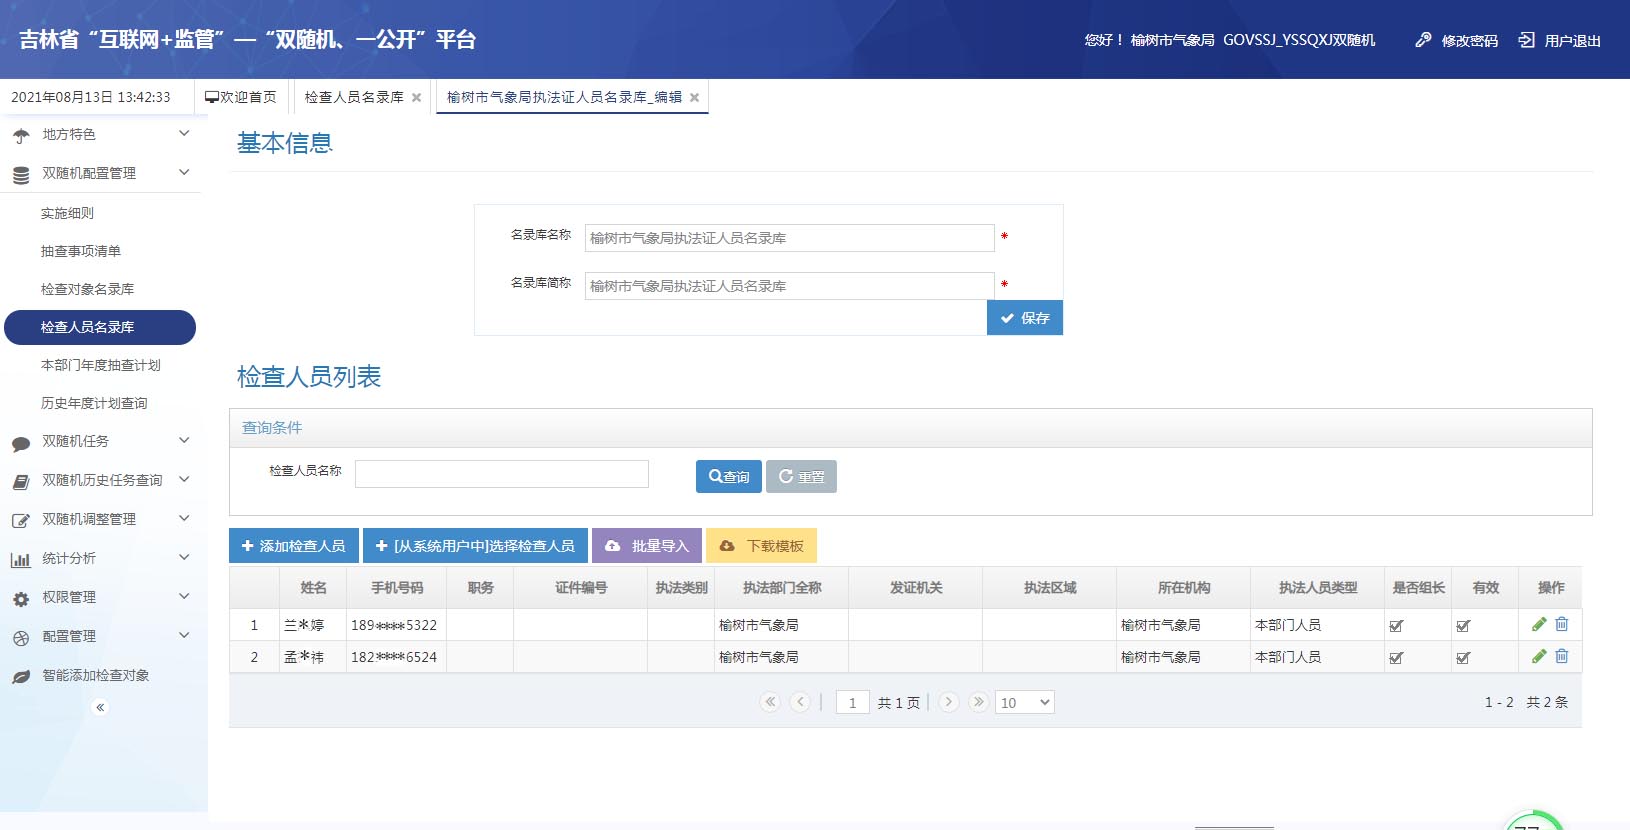
Task: Open the page size dropdown showing 10
Action: [1024, 703]
